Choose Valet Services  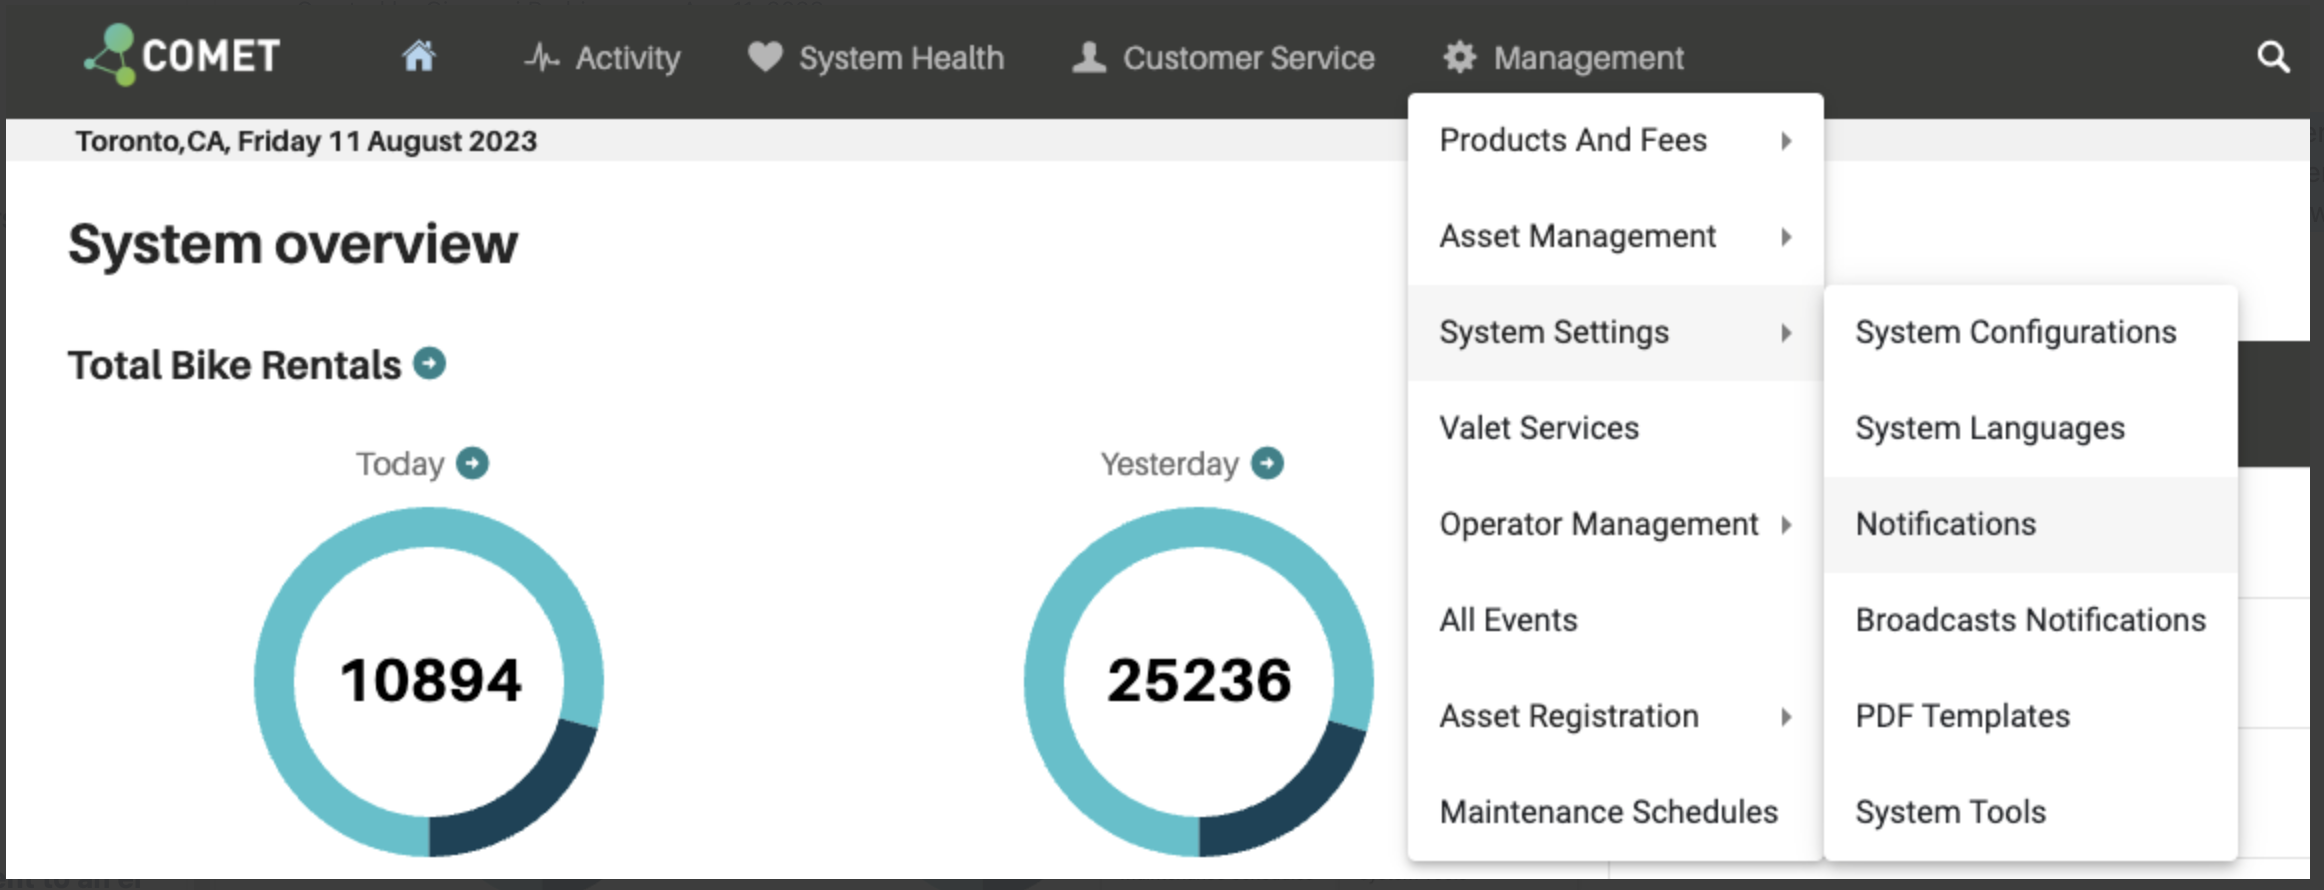pos(1615,429)
